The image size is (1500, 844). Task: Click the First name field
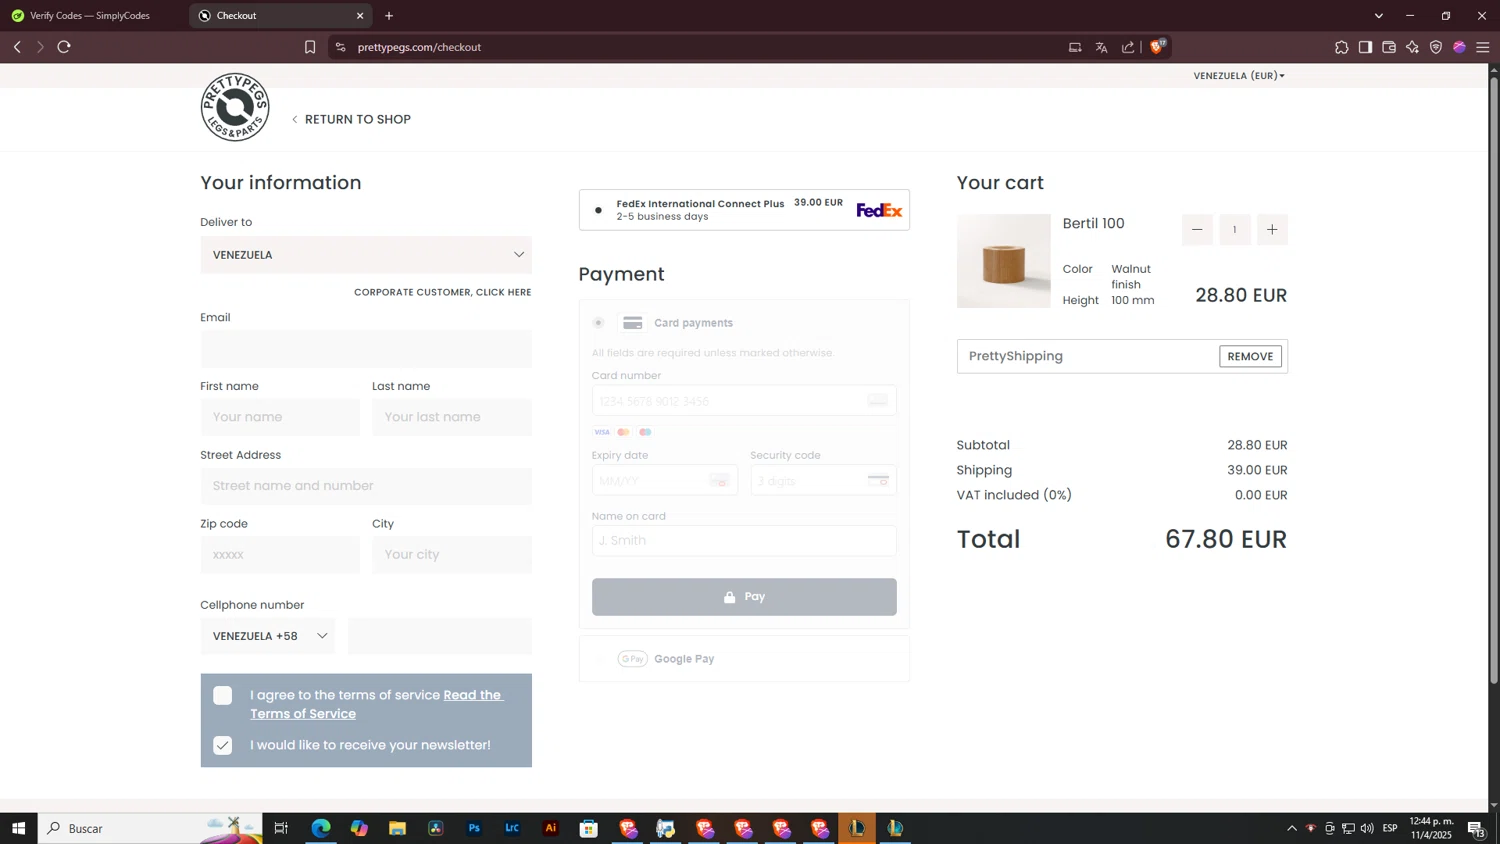pos(280,417)
